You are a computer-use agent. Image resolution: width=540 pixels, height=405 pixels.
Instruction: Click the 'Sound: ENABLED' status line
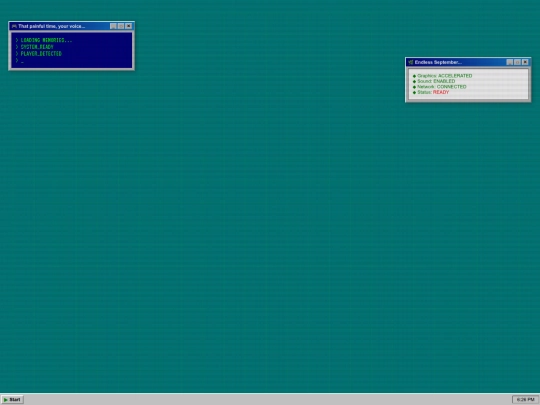pos(434,81)
